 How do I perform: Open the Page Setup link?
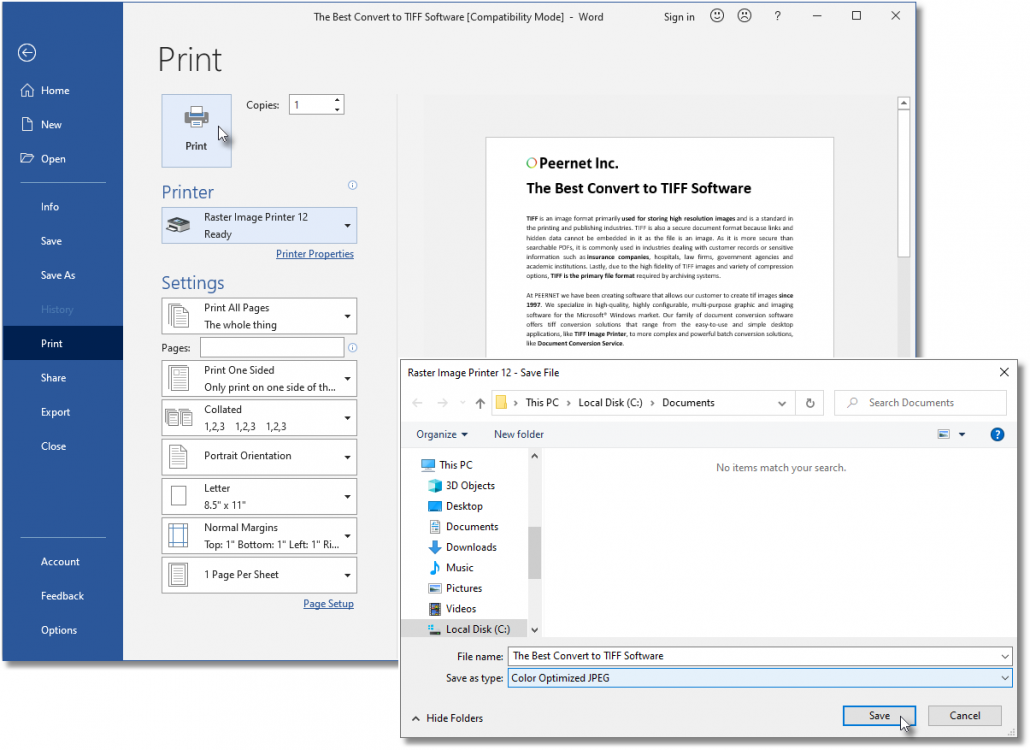(x=328, y=604)
